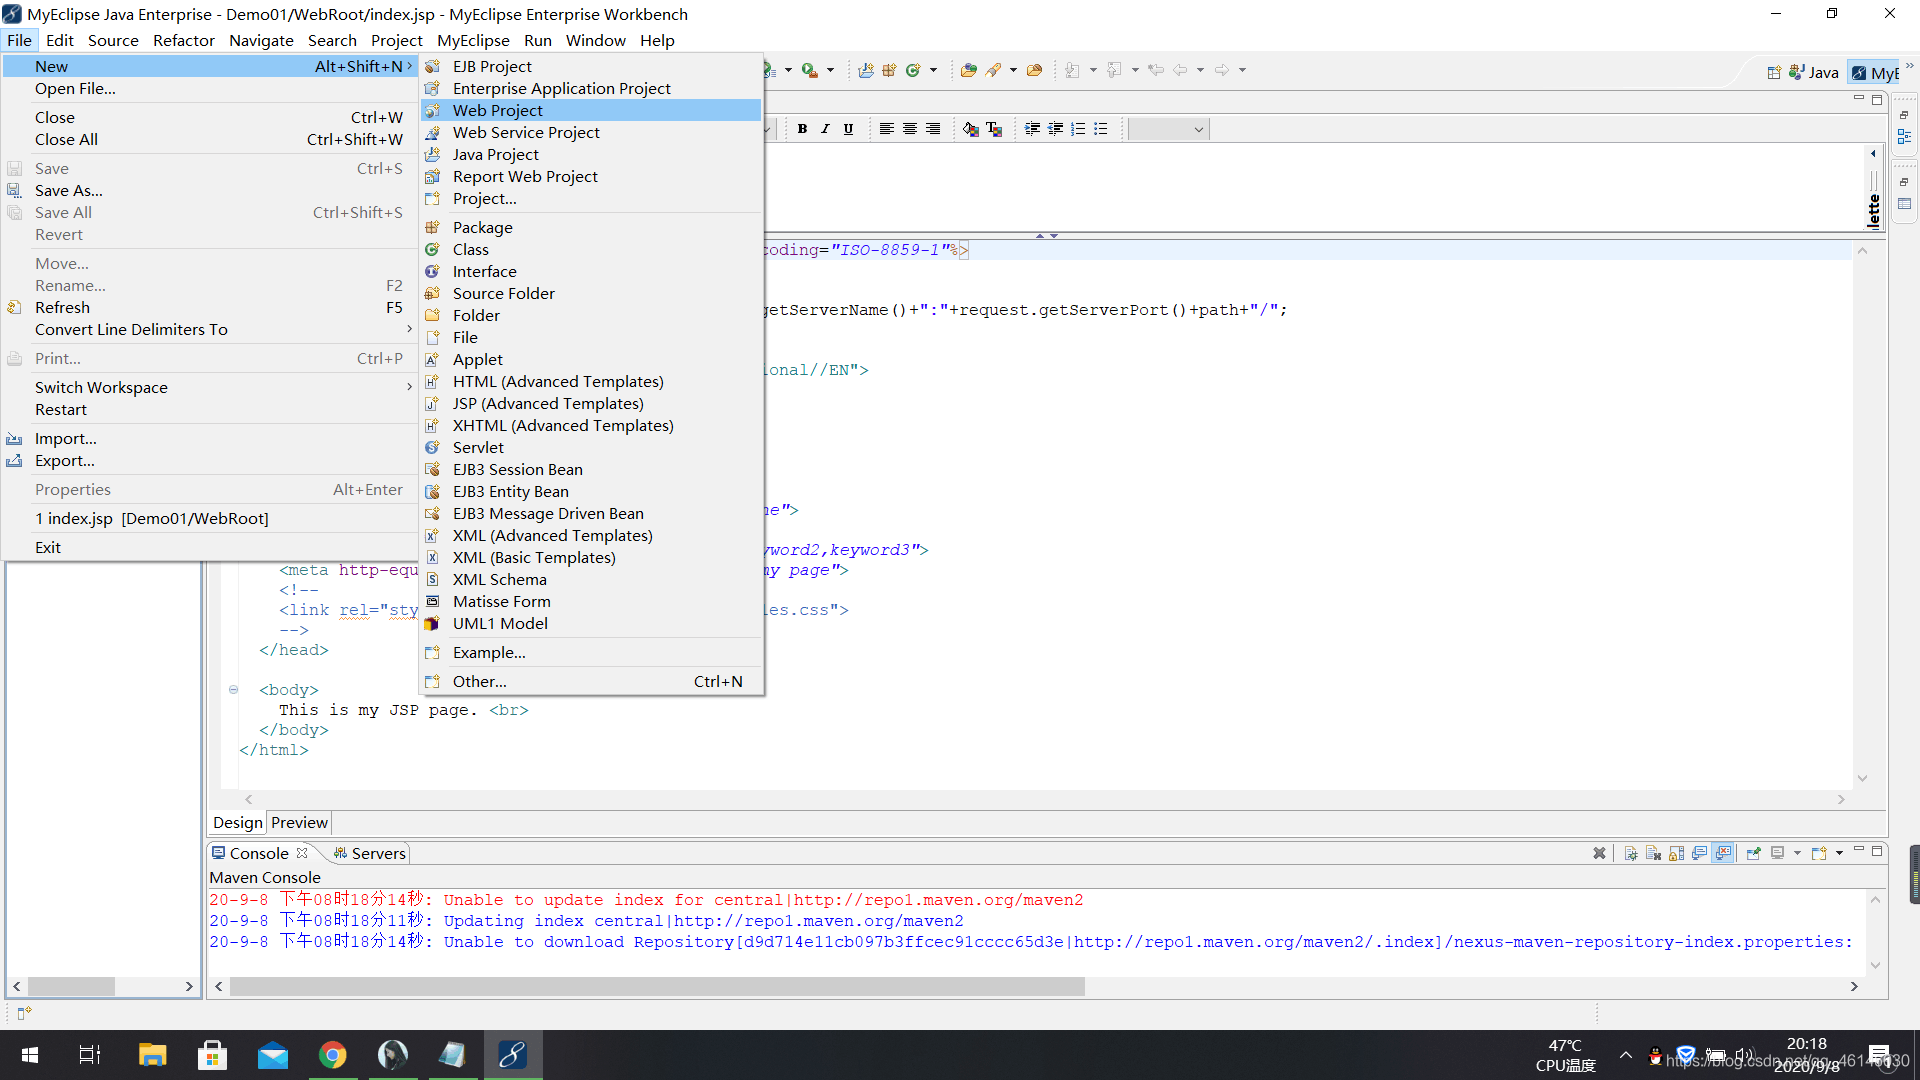The height and width of the screenshot is (1080, 1920).
Task: Click the align left icon
Action: [x=886, y=129]
